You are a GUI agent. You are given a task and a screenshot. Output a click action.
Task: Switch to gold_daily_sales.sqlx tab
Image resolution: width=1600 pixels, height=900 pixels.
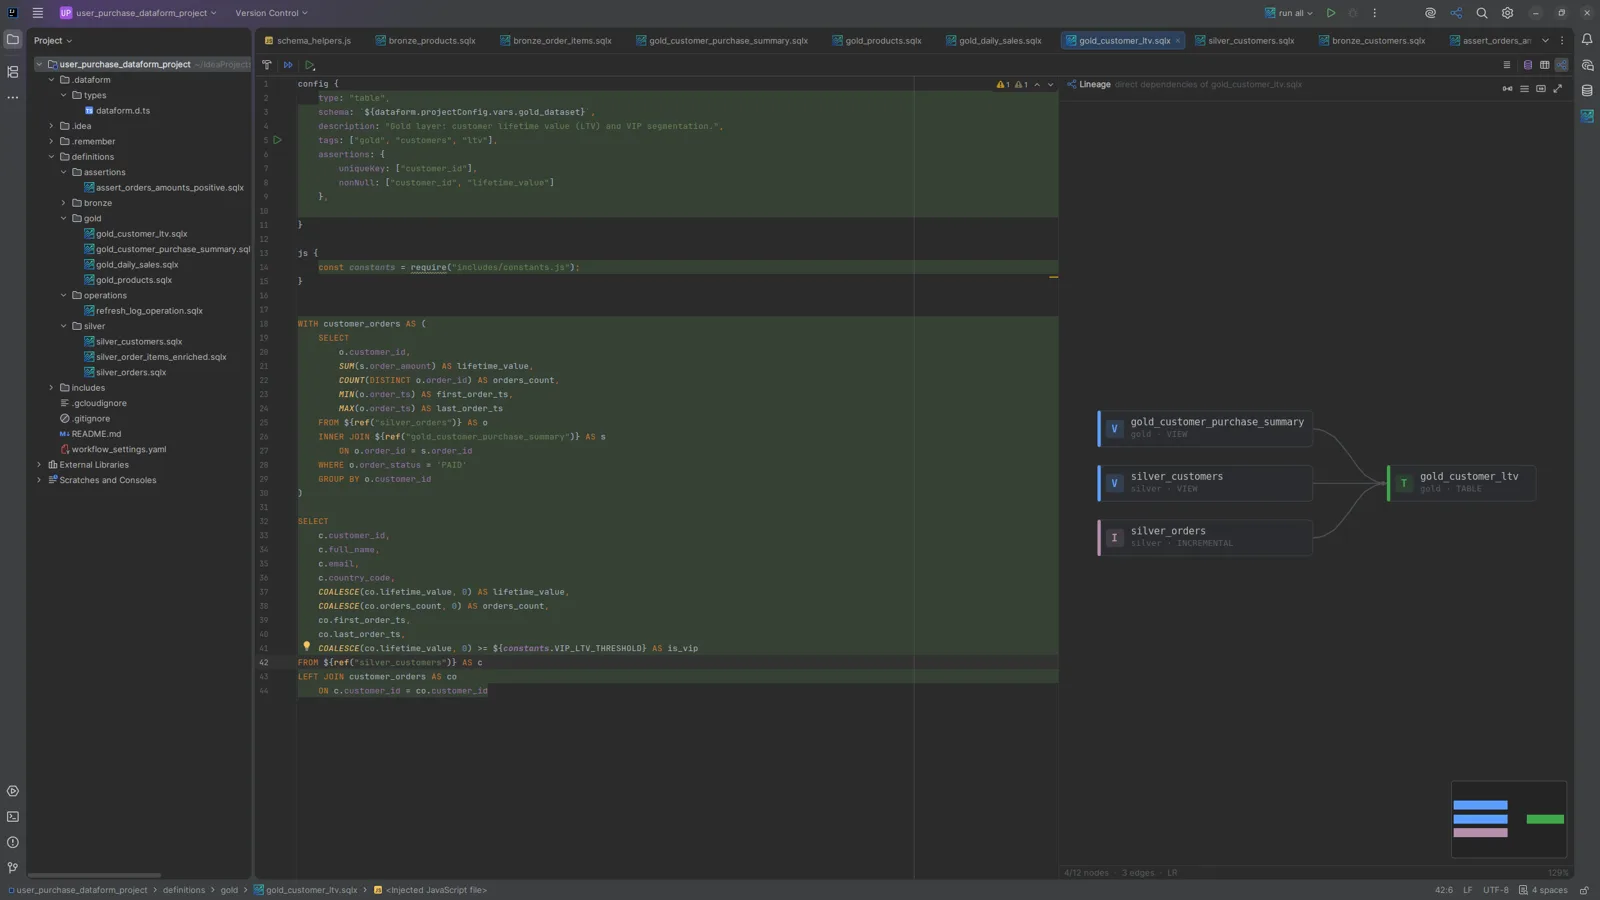994,41
